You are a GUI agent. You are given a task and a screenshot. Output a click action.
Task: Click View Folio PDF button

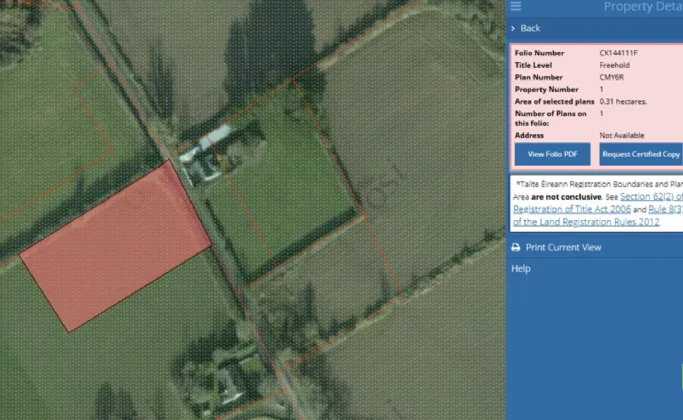[x=552, y=154]
